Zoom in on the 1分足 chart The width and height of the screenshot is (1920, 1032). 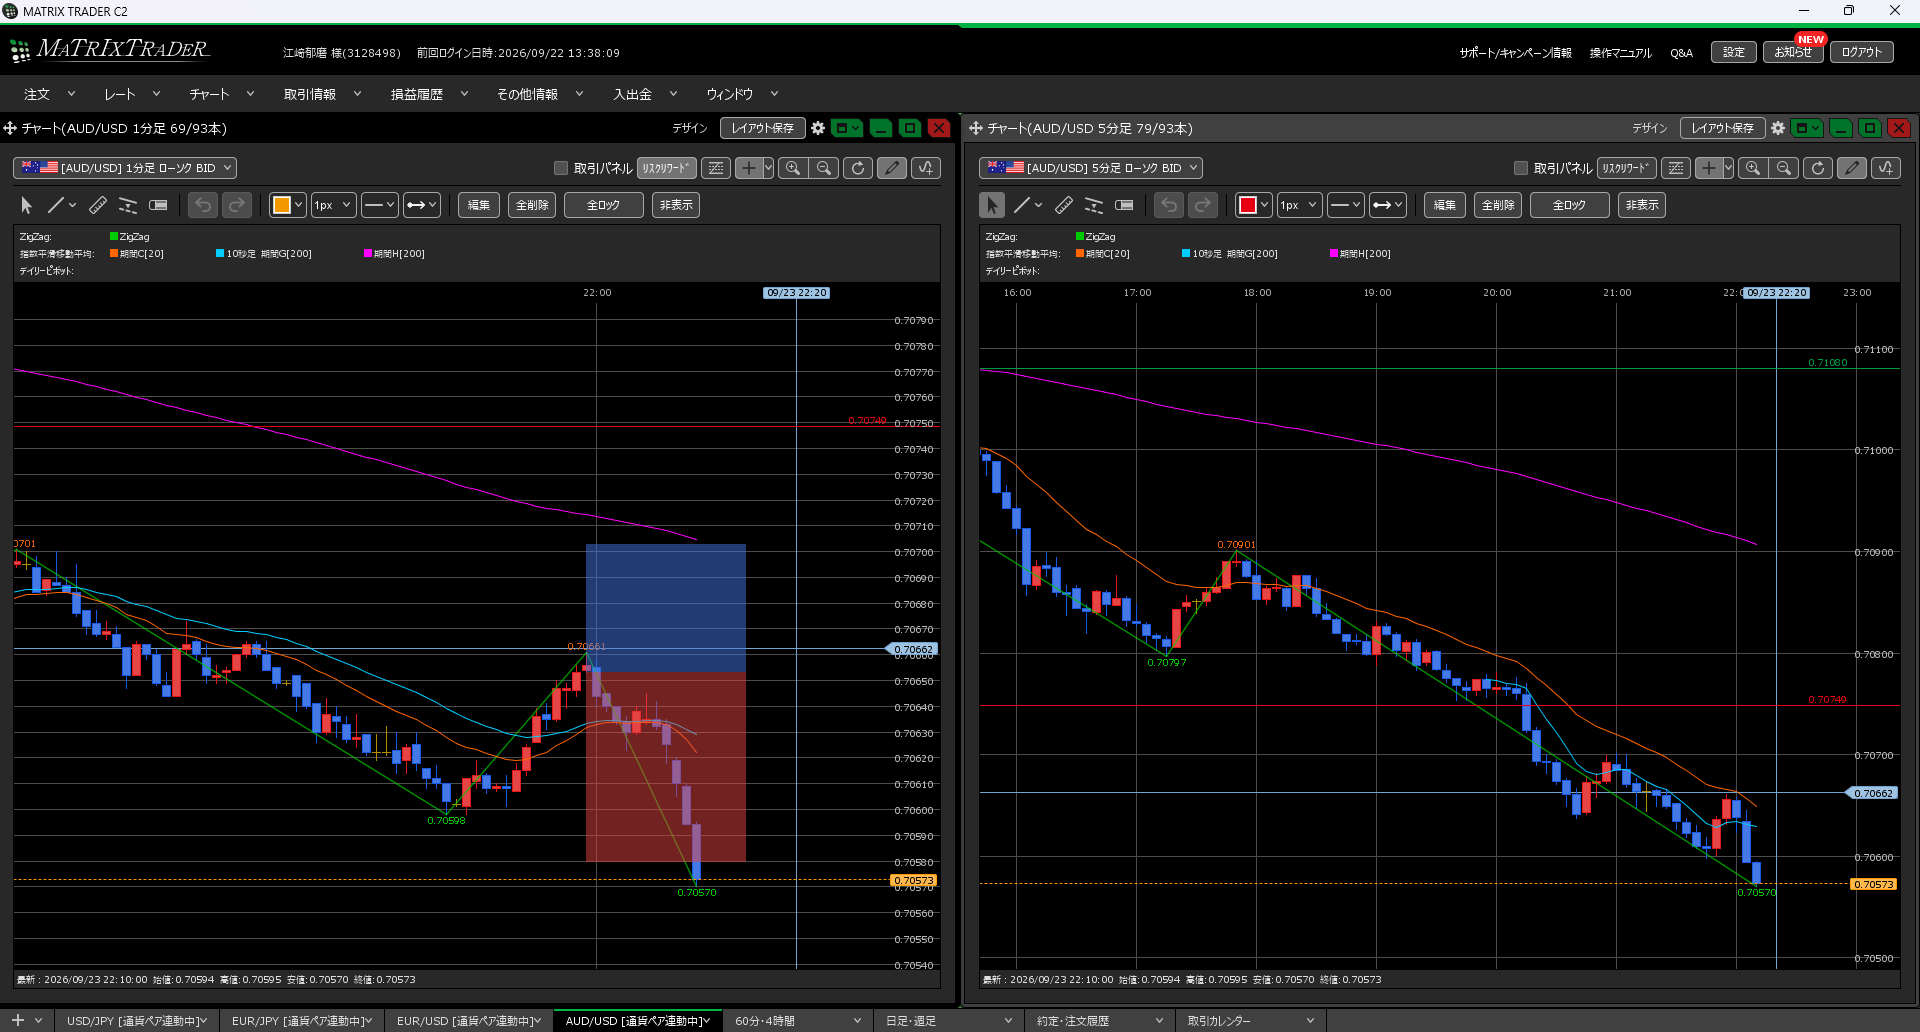coord(793,168)
